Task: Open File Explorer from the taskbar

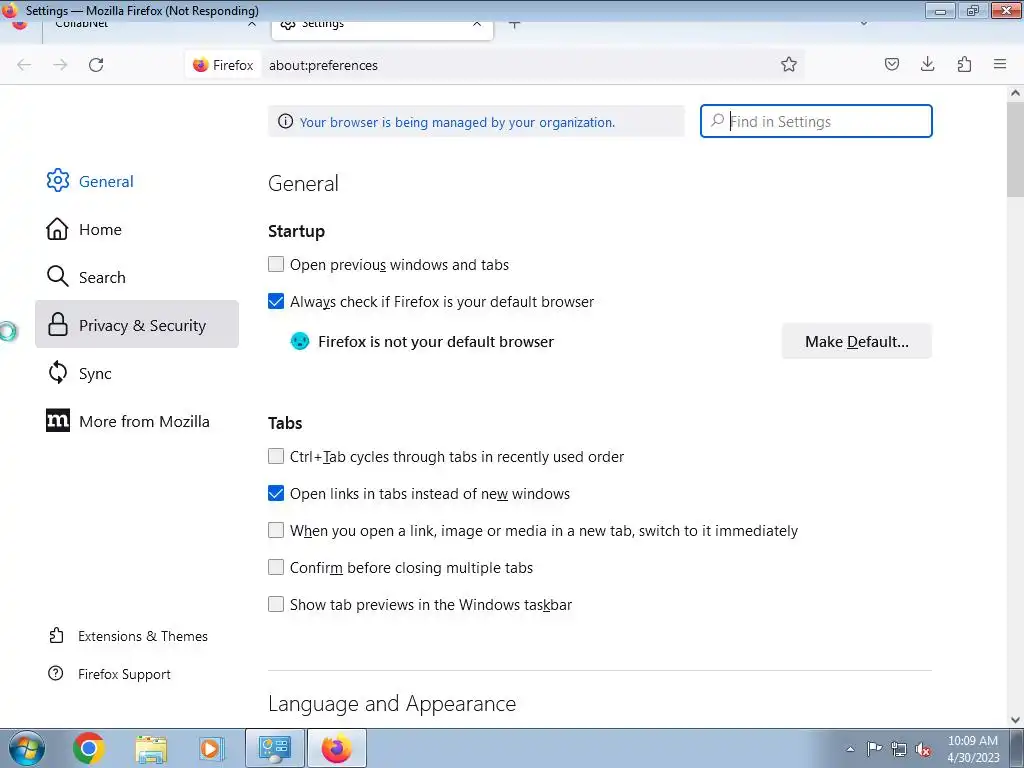Action: coord(151,749)
